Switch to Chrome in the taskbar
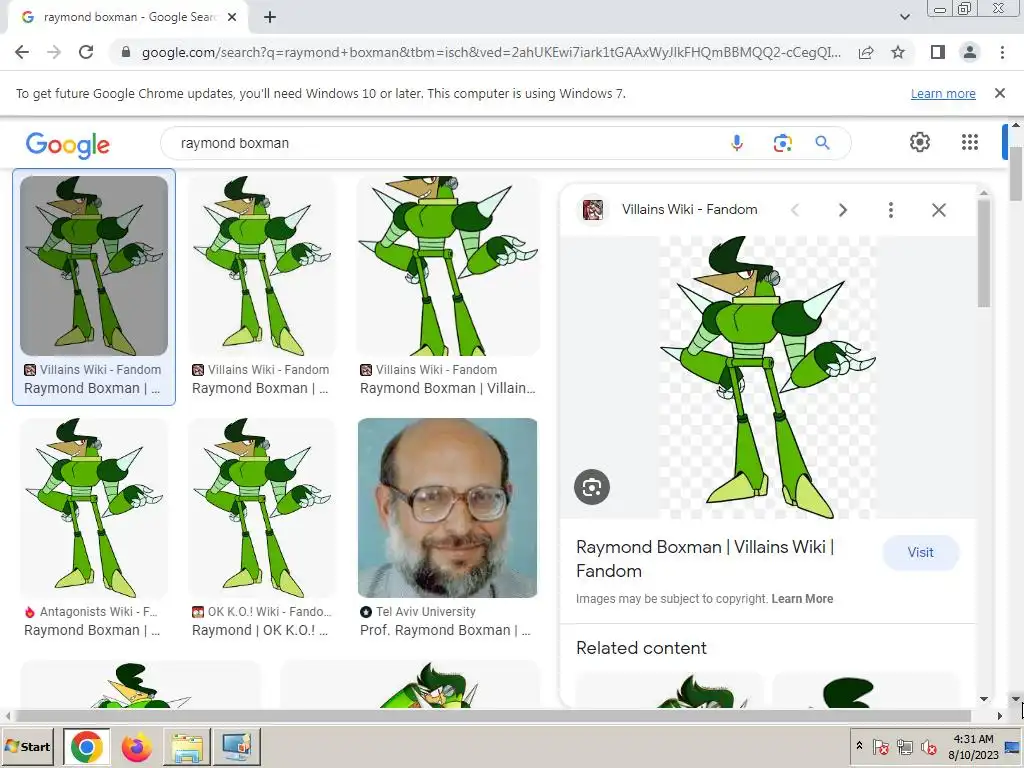This screenshot has height=768, width=1024. click(x=87, y=746)
